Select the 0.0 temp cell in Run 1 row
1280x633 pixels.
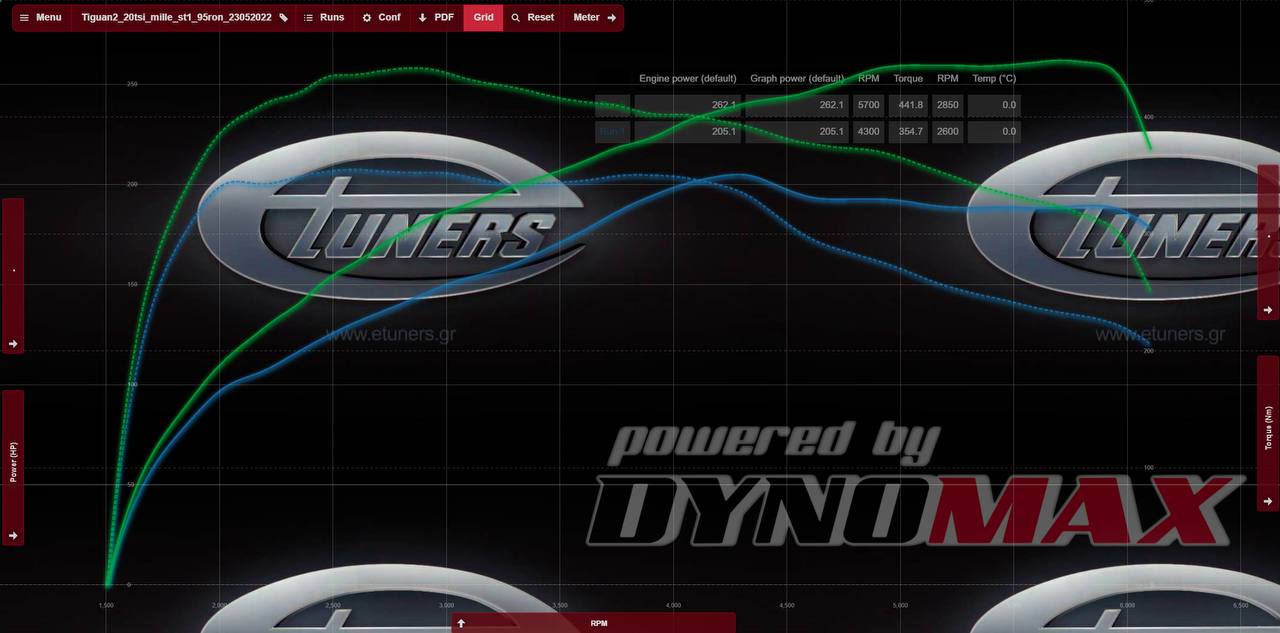[994, 131]
